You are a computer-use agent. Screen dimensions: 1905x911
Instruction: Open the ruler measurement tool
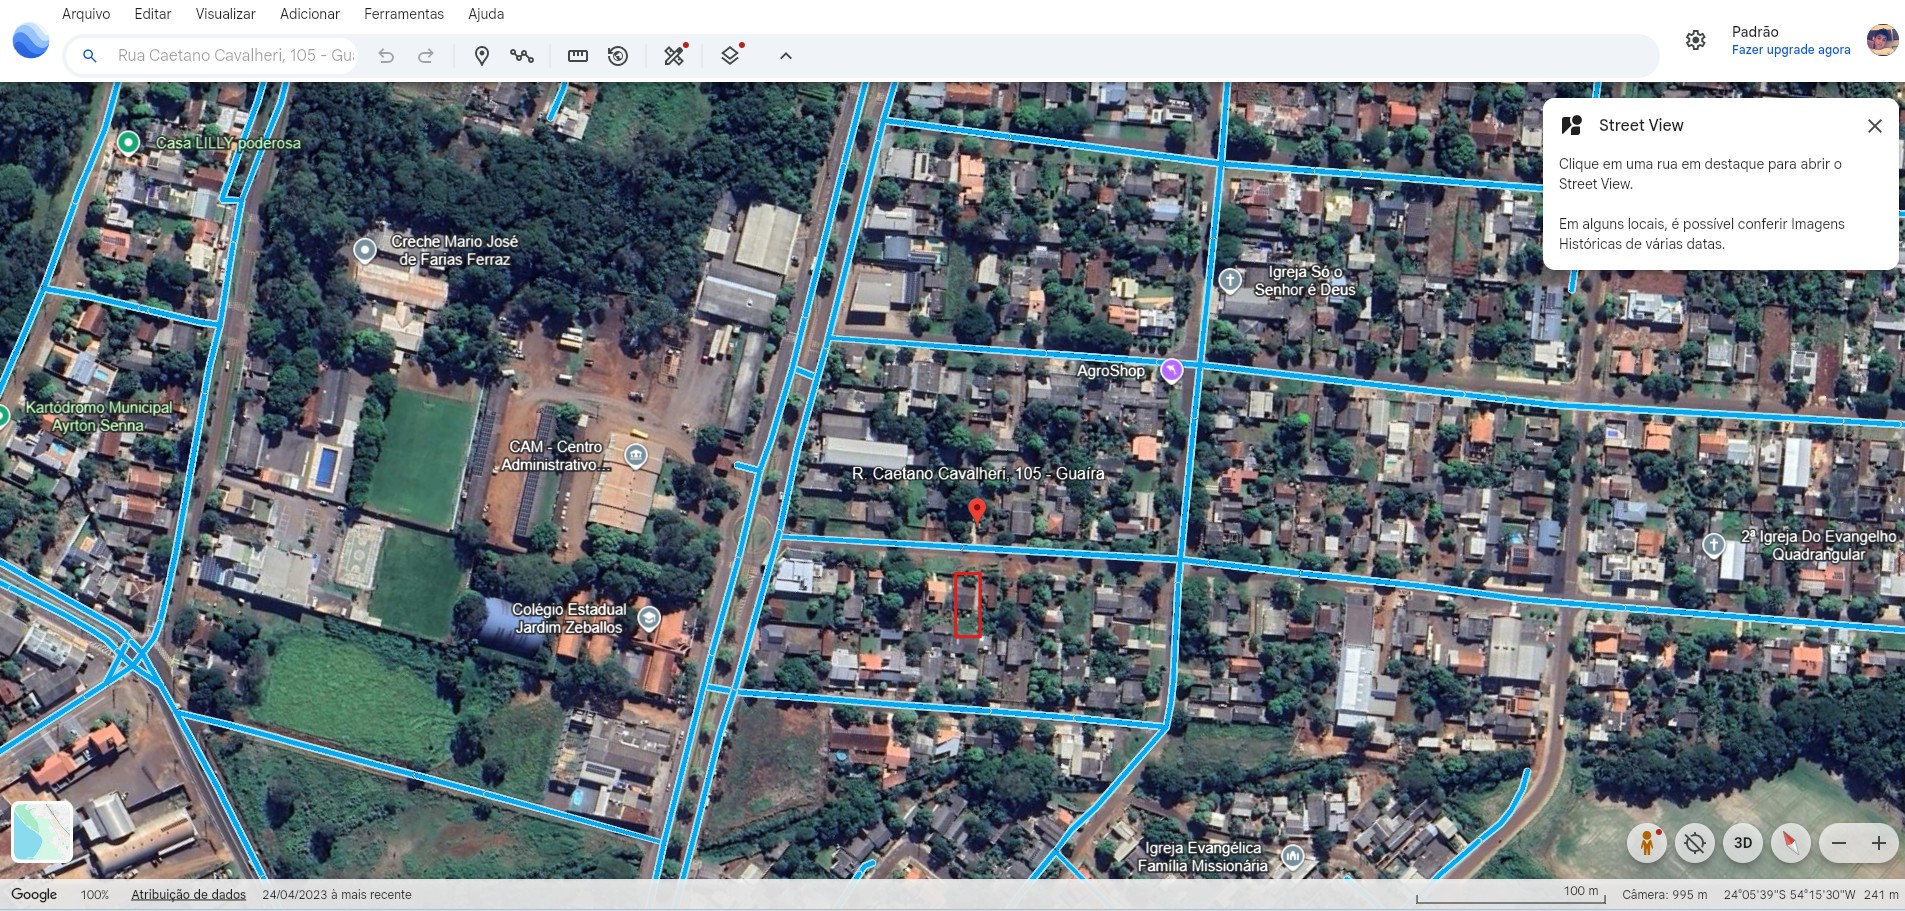pyautogui.click(x=578, y=56)
